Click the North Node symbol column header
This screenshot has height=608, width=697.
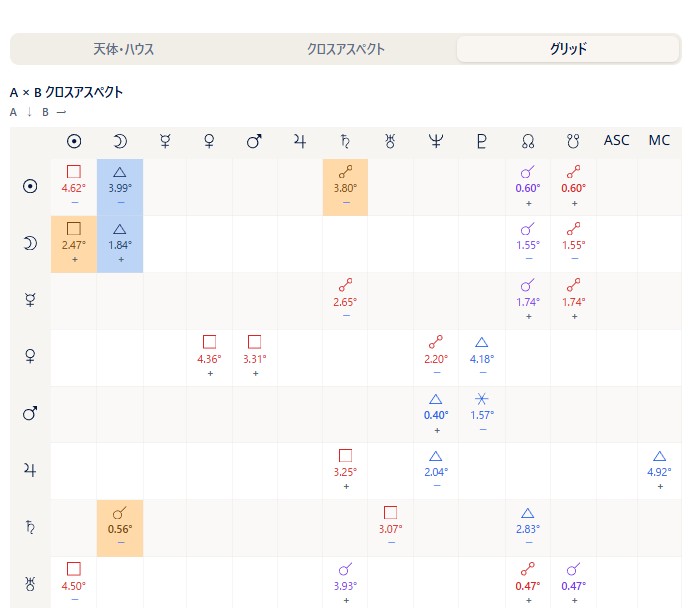click(x=528, y=141)
